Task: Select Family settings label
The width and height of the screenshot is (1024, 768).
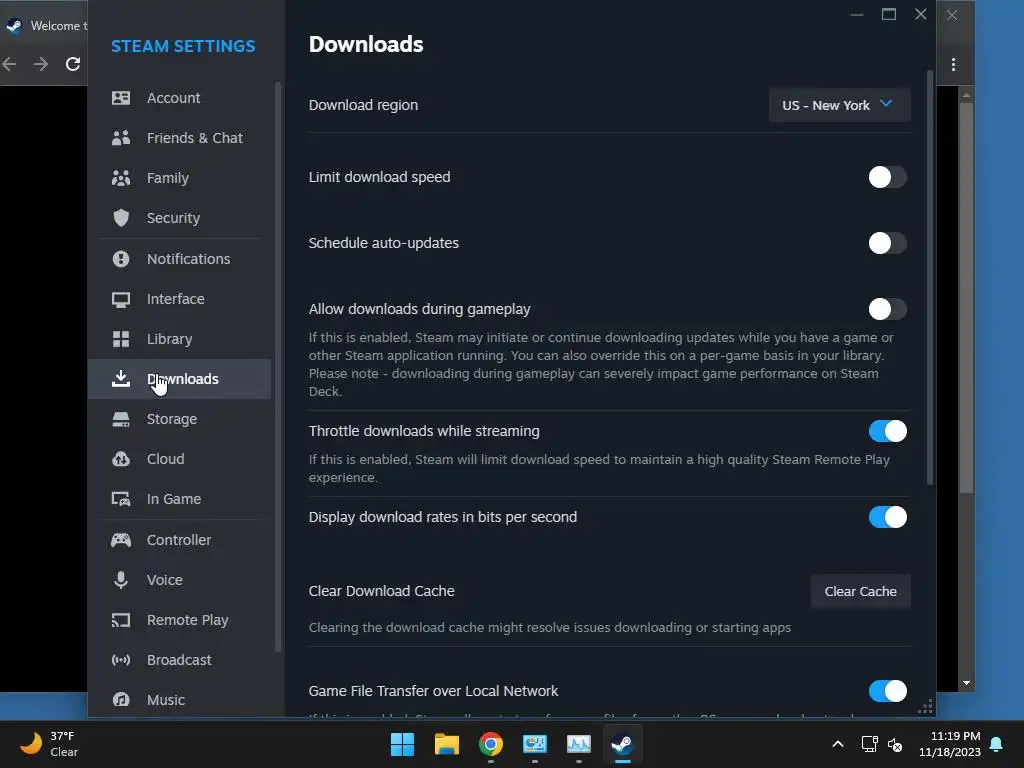Action: pyautogui.click(x=168, y=178)
